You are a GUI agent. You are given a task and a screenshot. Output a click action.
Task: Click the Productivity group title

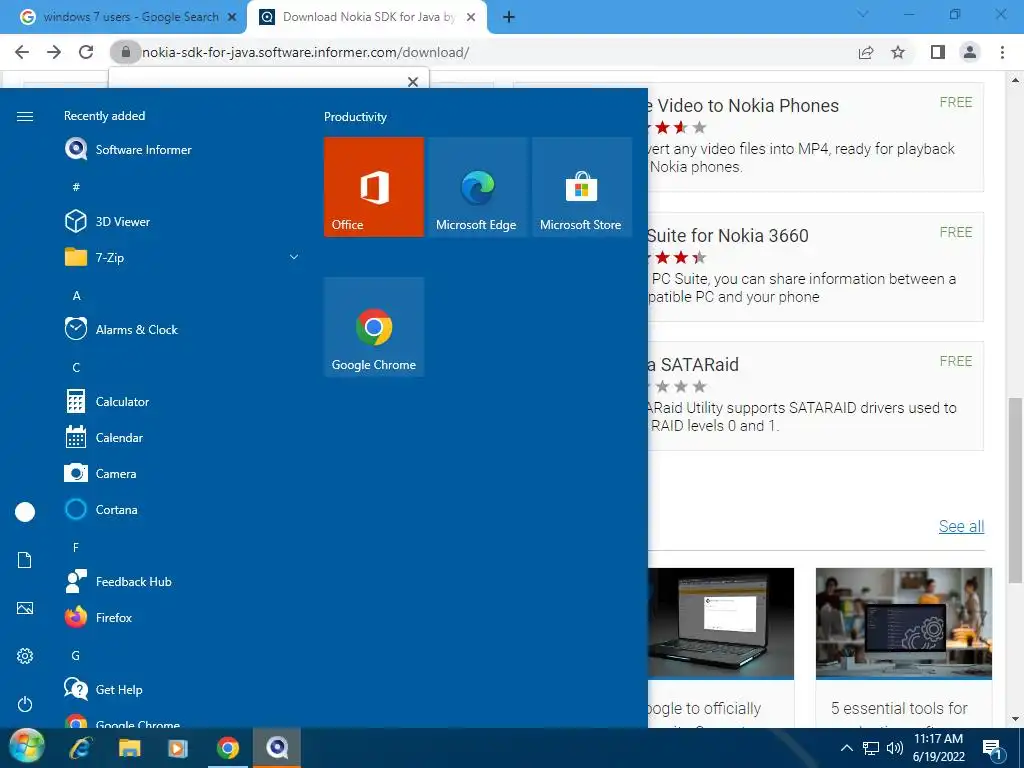pyautogui.click(x=355, y=117)
